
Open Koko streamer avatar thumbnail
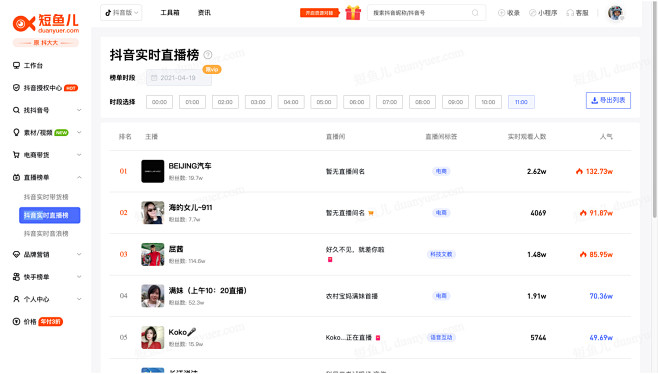pos(153,337)
